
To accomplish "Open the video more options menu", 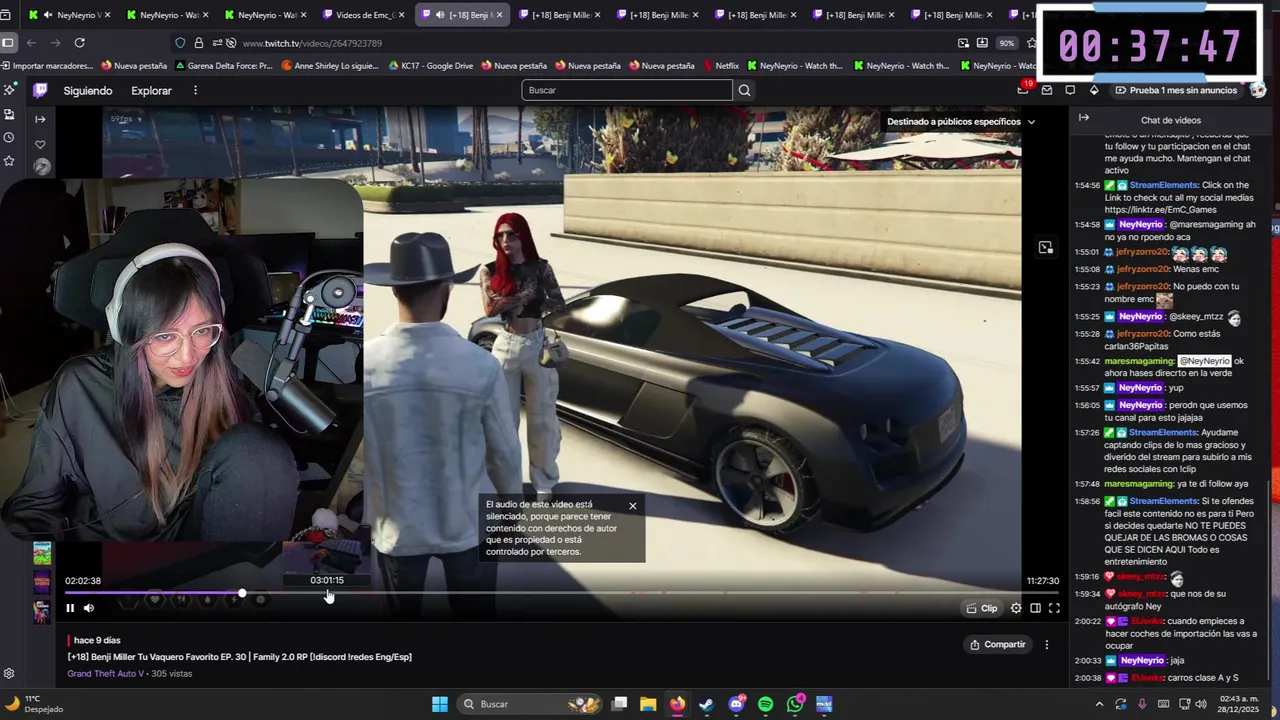I will (x=1047, y=645).
